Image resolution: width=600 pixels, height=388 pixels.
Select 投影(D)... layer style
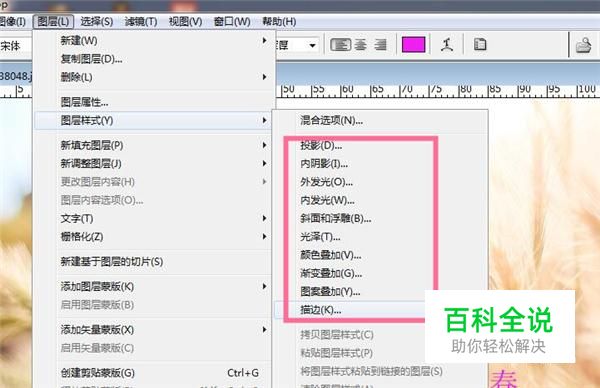[380, 145]
